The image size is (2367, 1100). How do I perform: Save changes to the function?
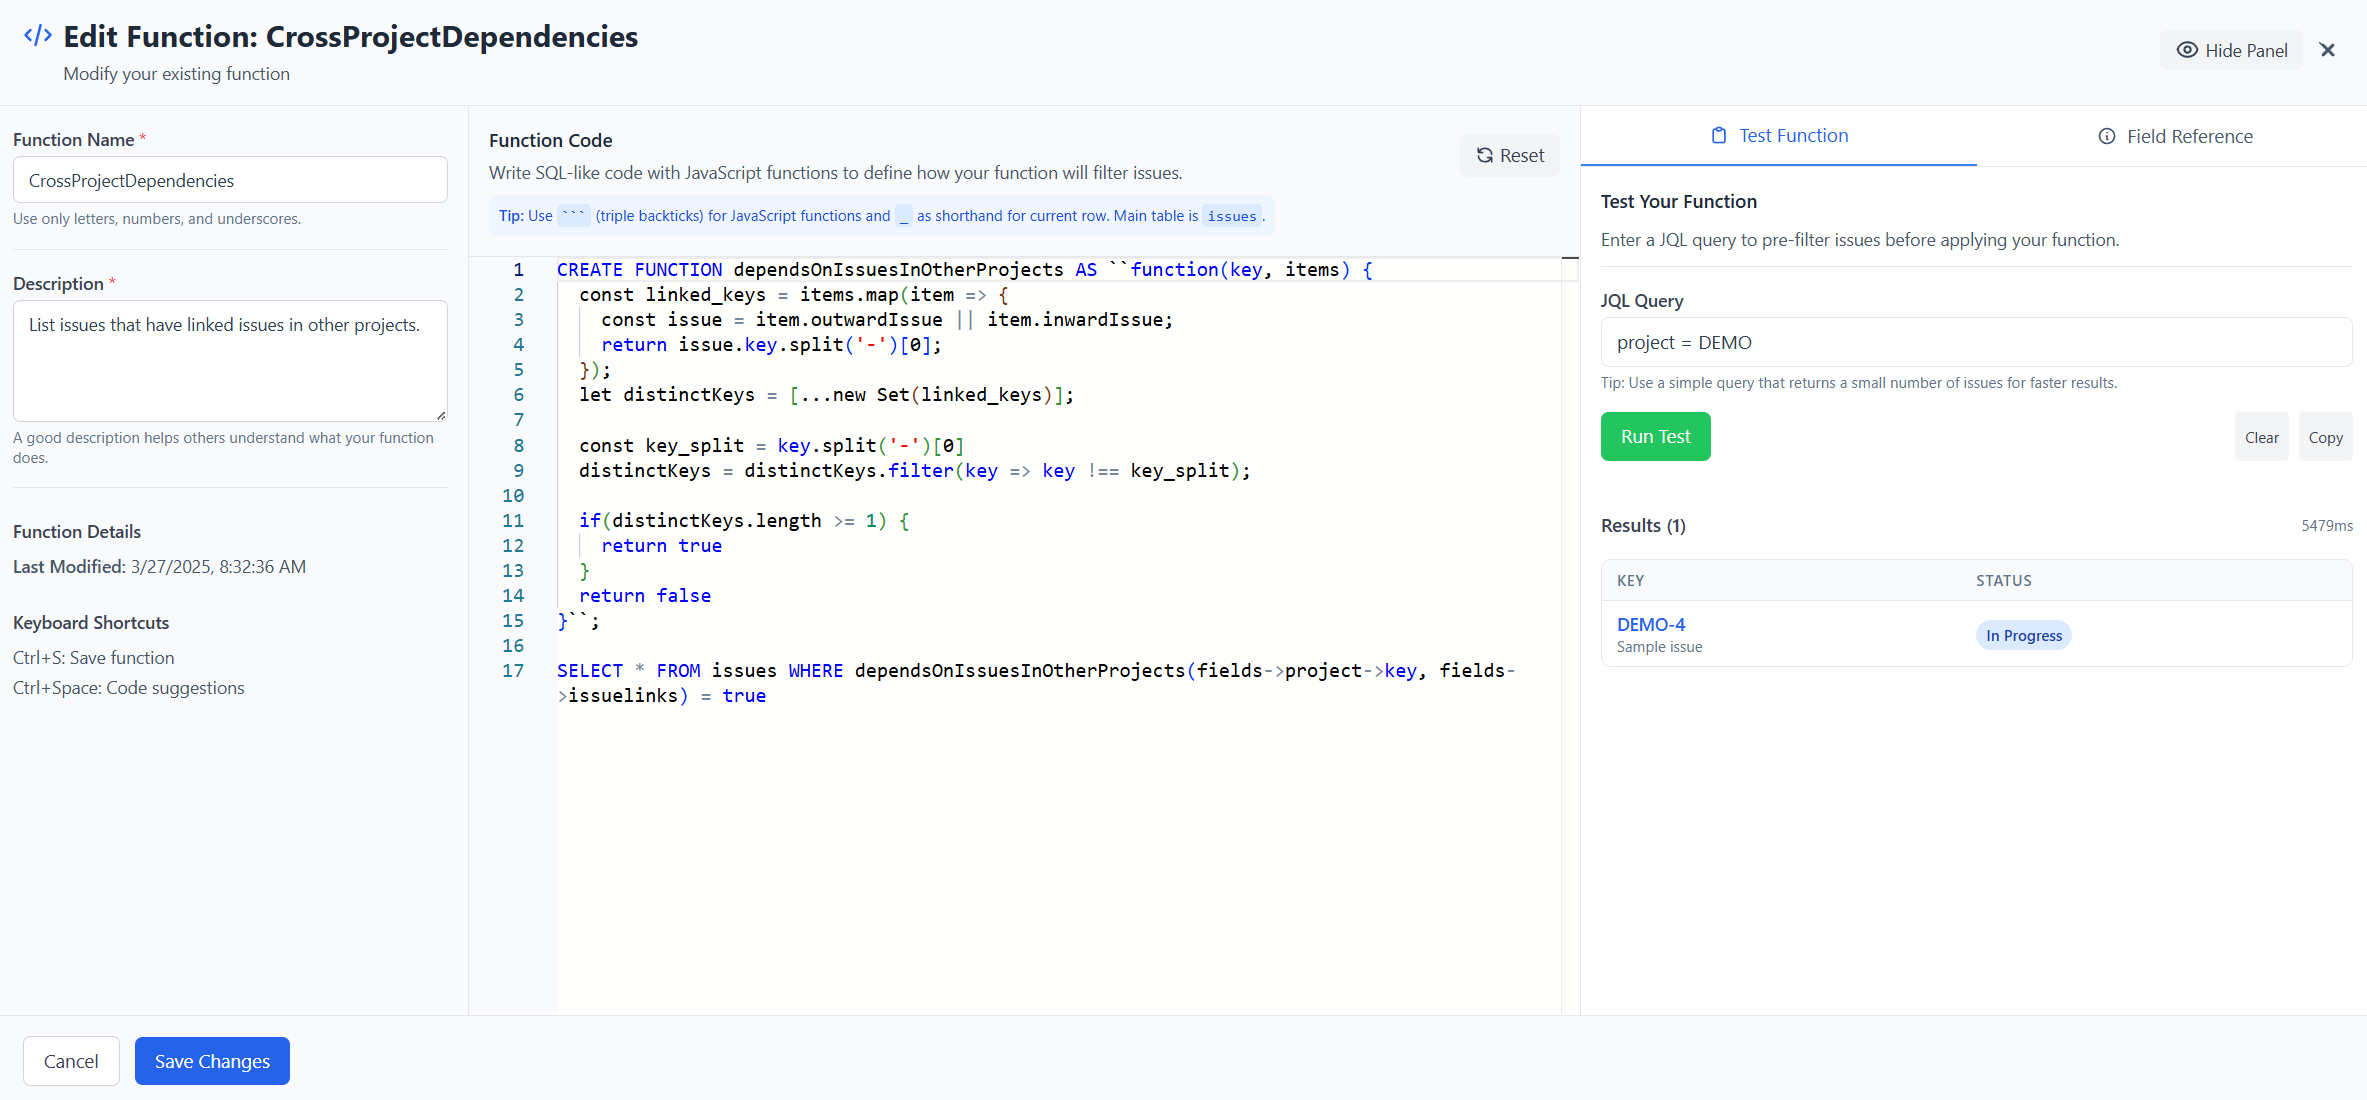click(212, 1061)
